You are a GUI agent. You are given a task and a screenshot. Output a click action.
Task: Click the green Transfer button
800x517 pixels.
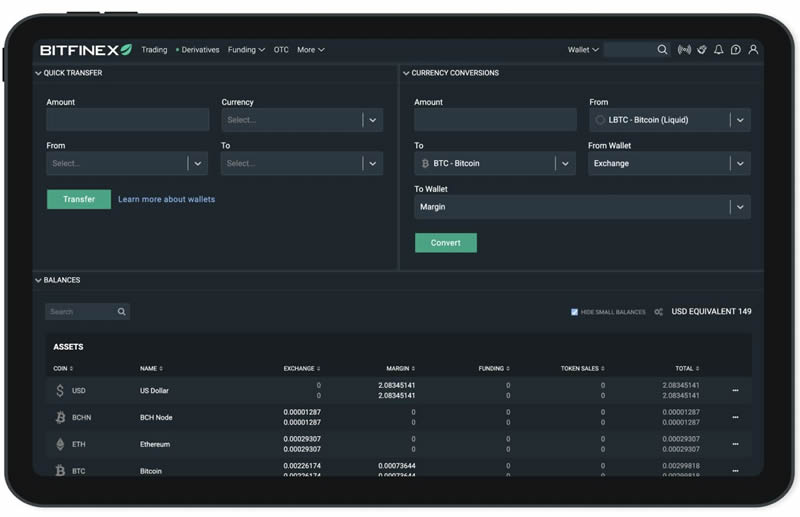click(x=79, y=199)
